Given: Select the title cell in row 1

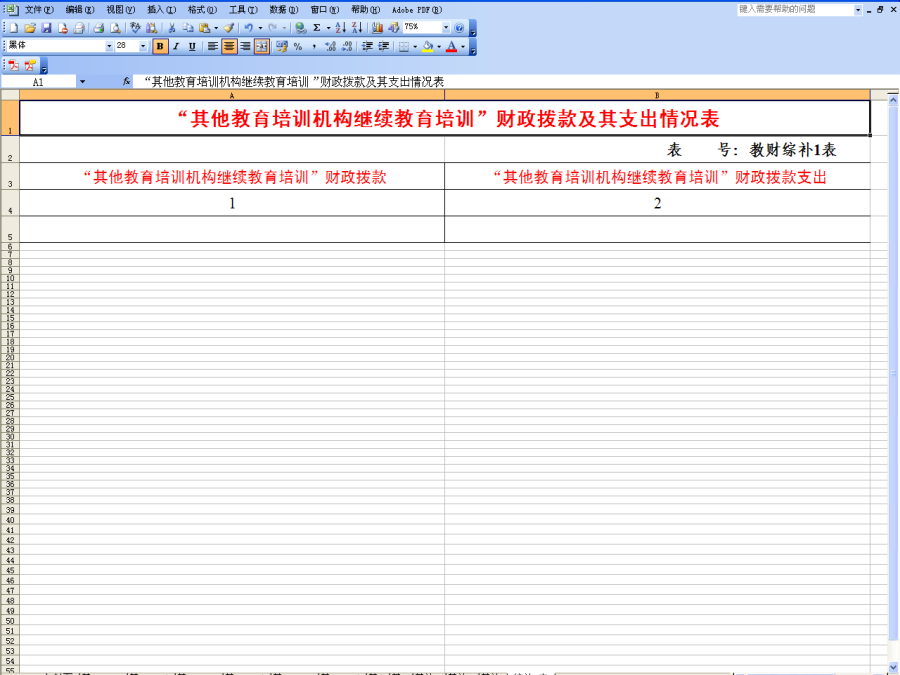Looking at the screenshot, I should [x=445, y=118].
